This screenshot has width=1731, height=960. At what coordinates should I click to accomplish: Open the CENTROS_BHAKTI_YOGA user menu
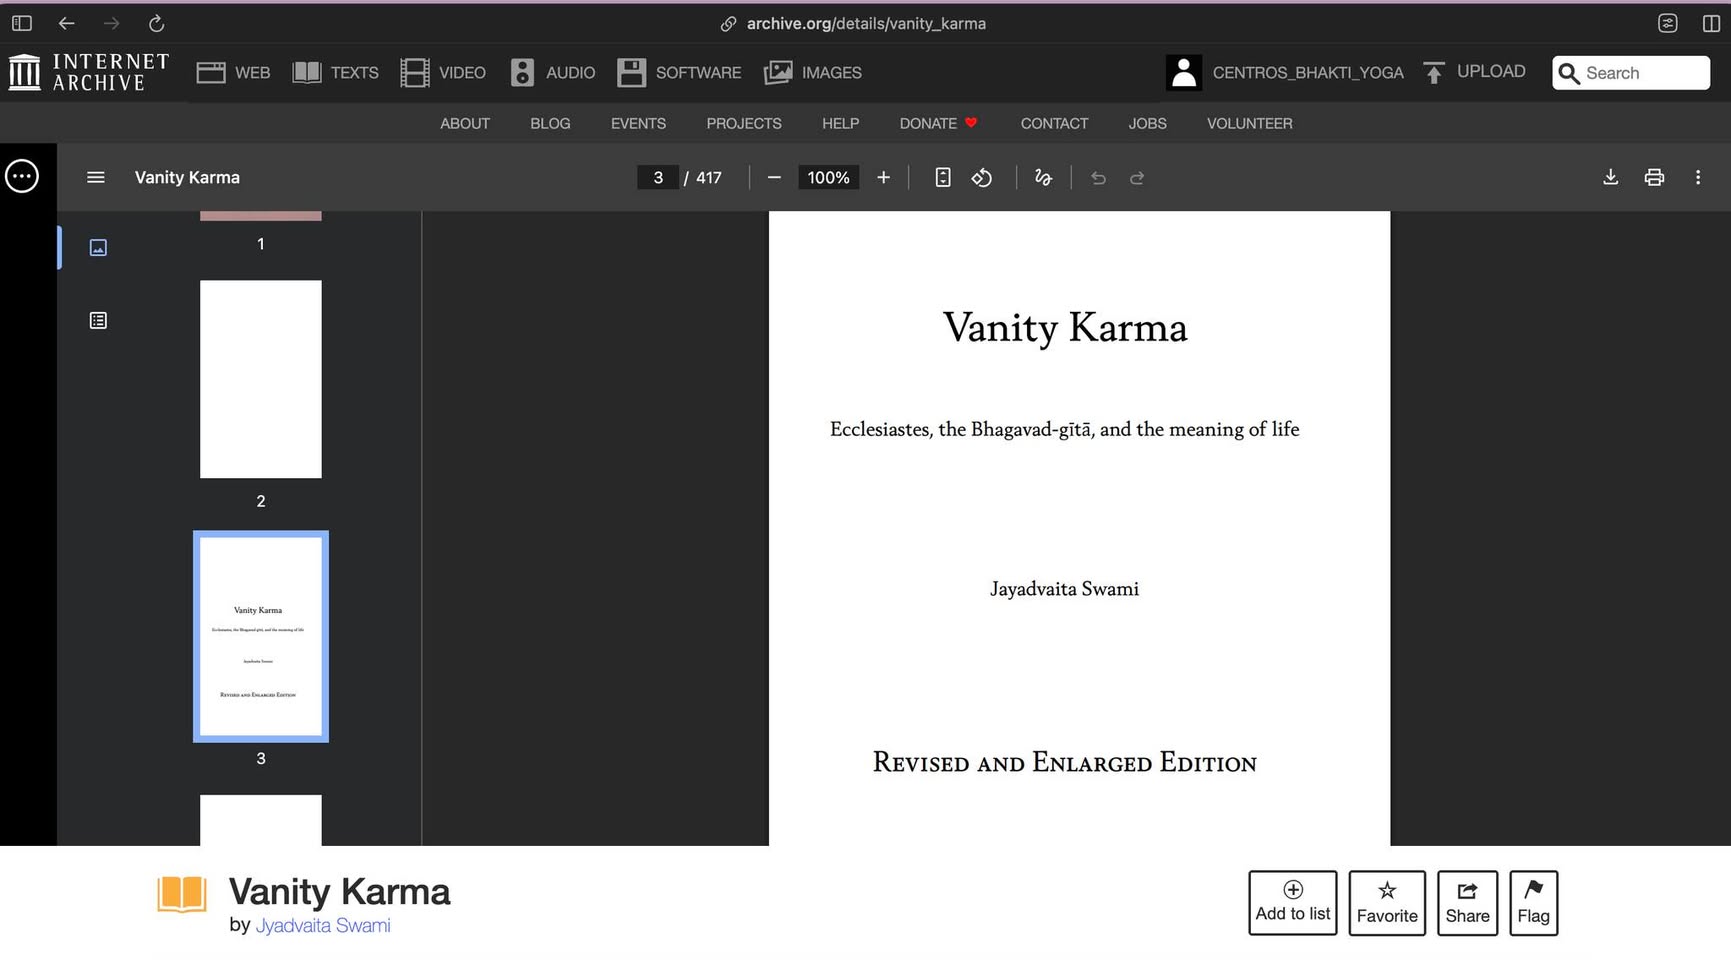pos(1285,72)
